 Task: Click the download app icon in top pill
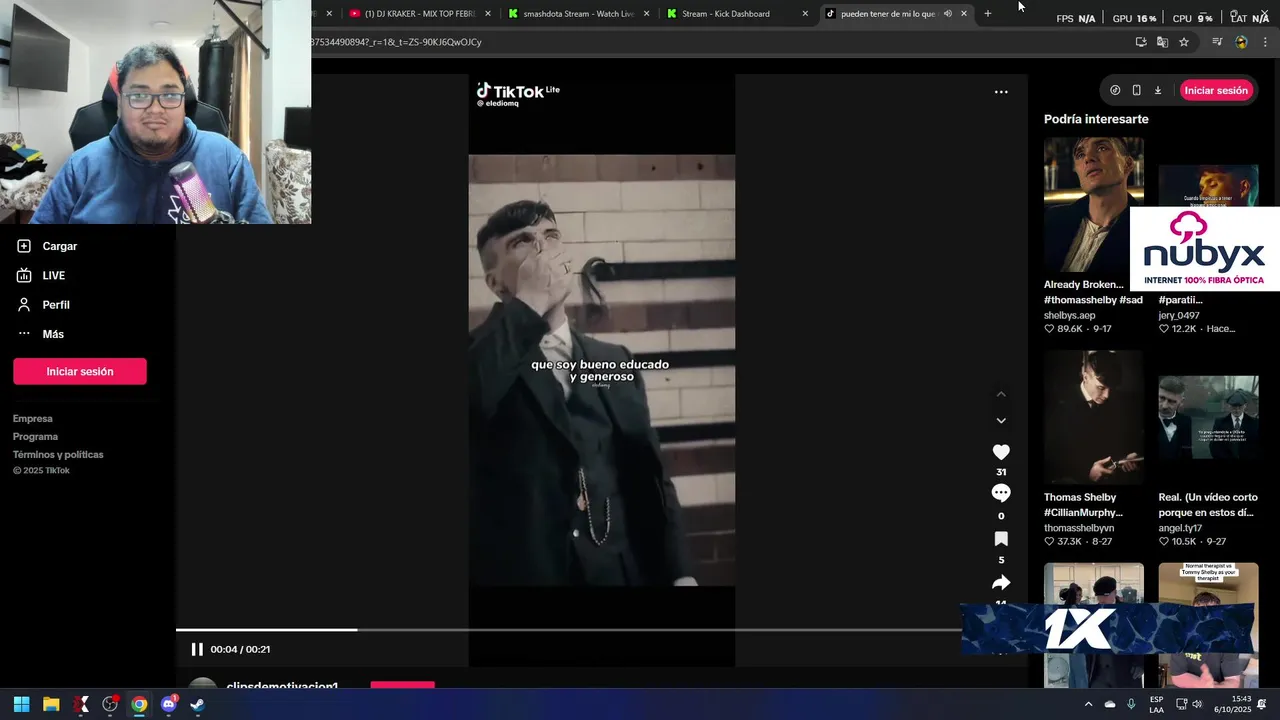point(1158,90)
